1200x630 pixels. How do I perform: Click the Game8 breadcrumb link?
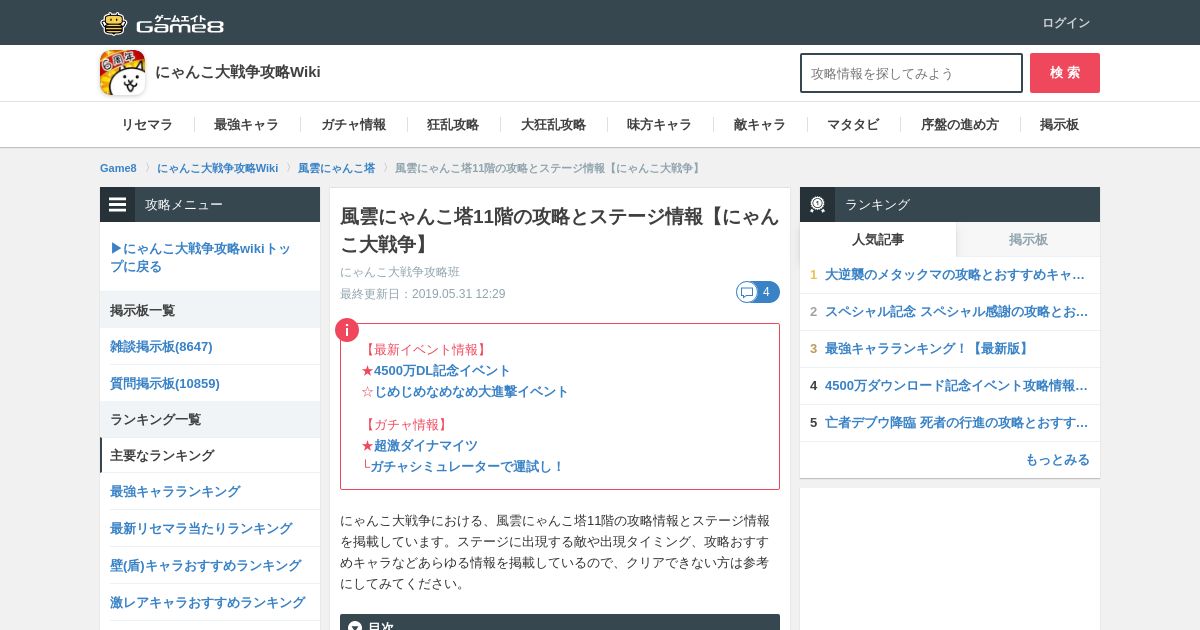(x=118, y=168)
